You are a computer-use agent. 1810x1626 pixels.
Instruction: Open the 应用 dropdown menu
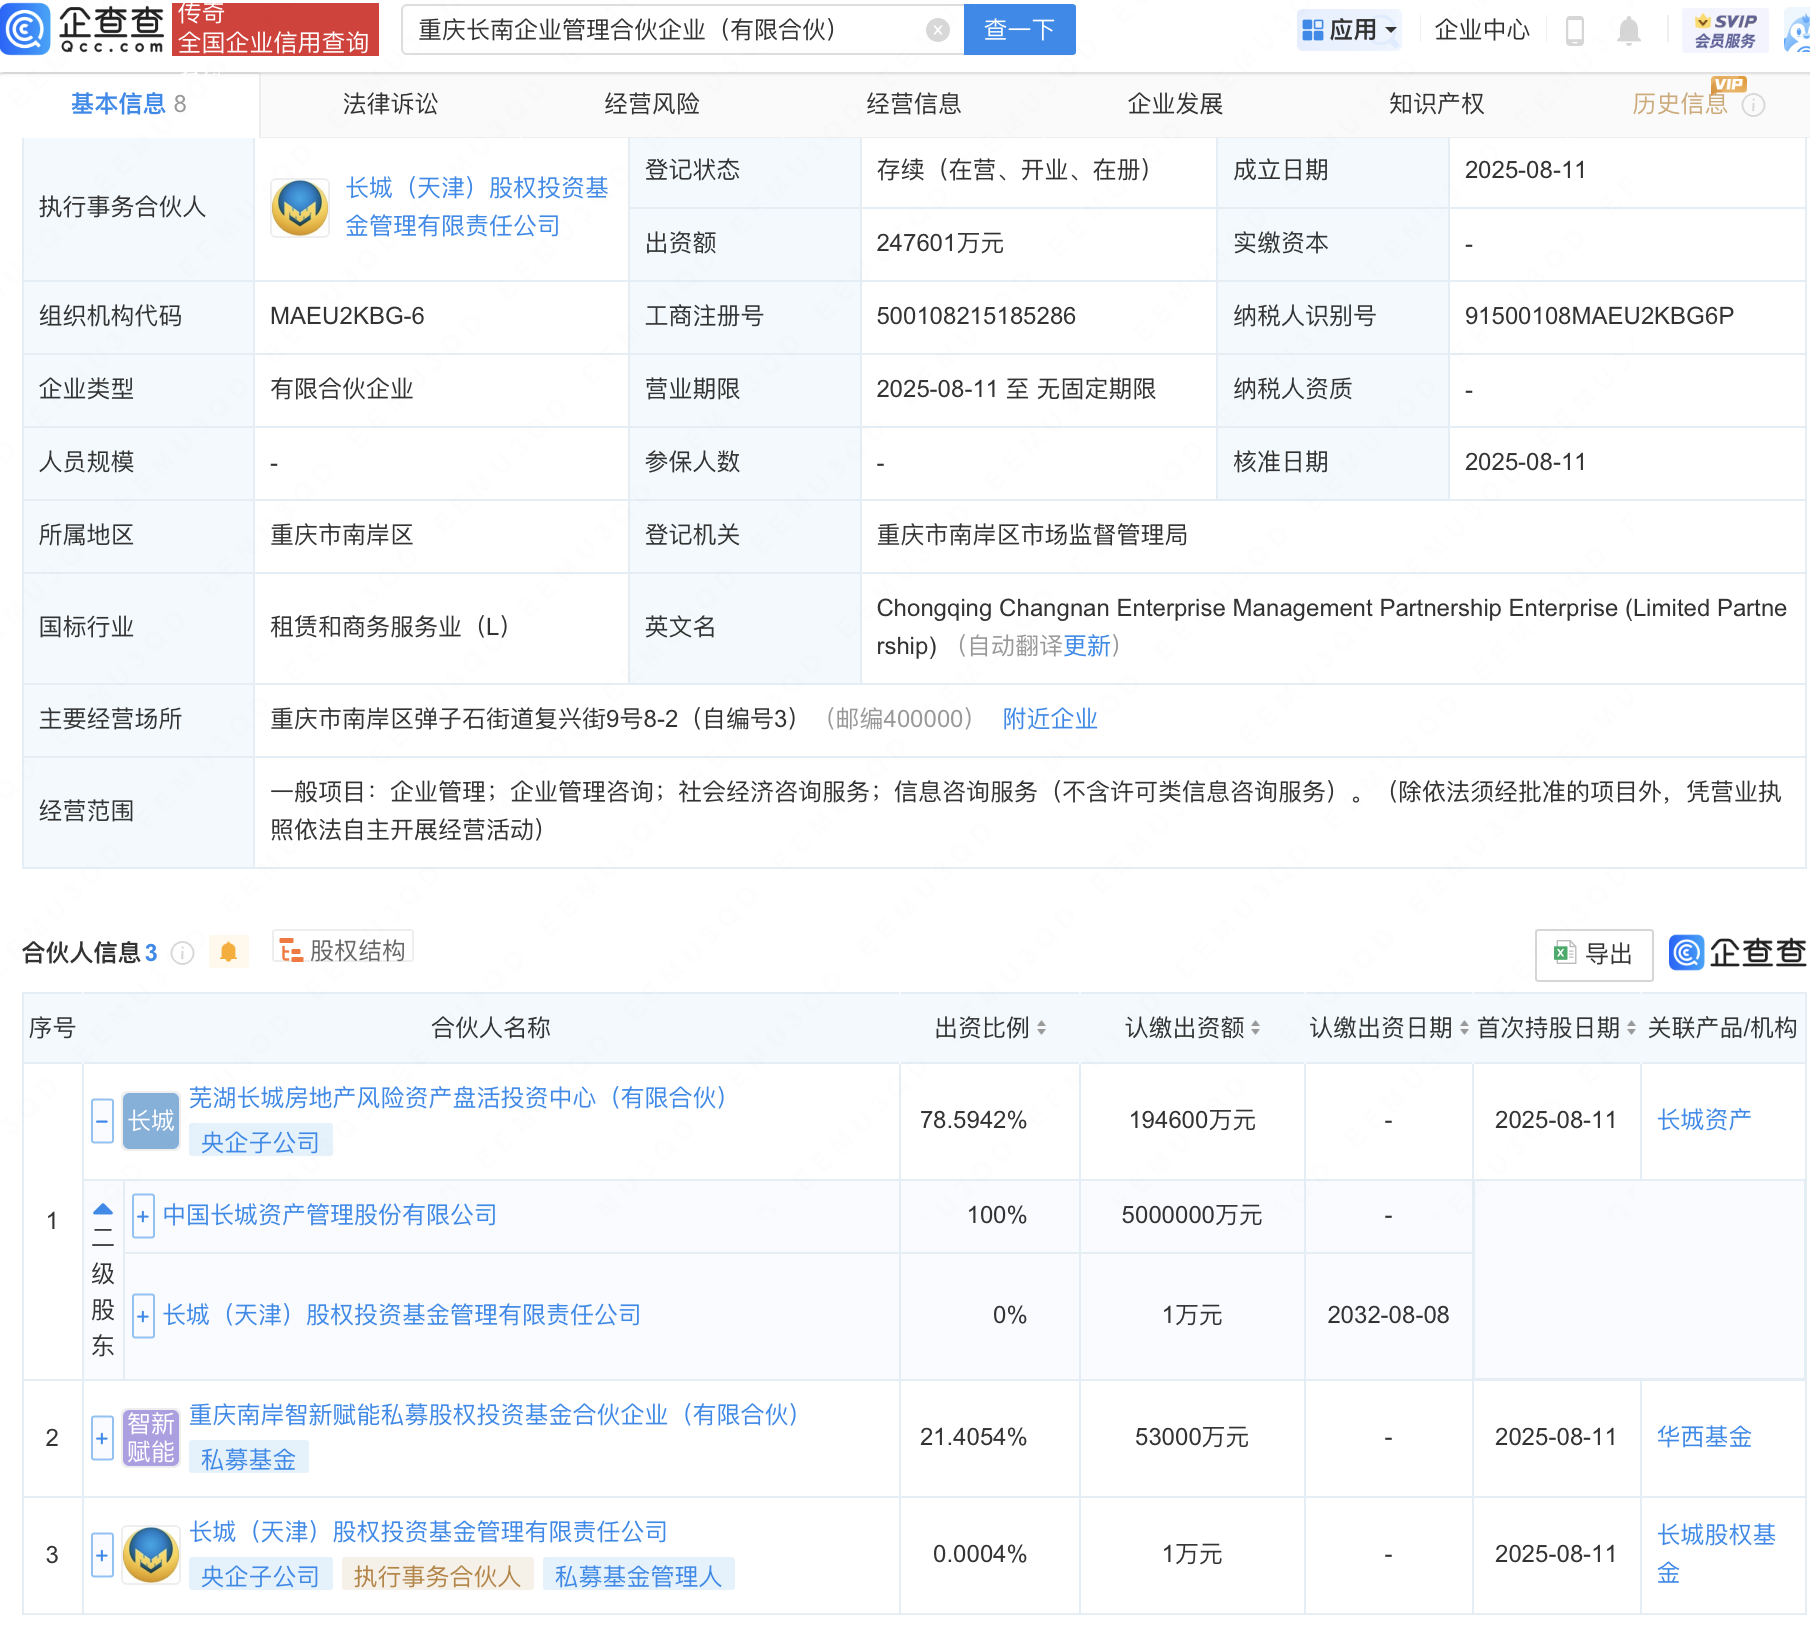click(x=1348, y=30)
